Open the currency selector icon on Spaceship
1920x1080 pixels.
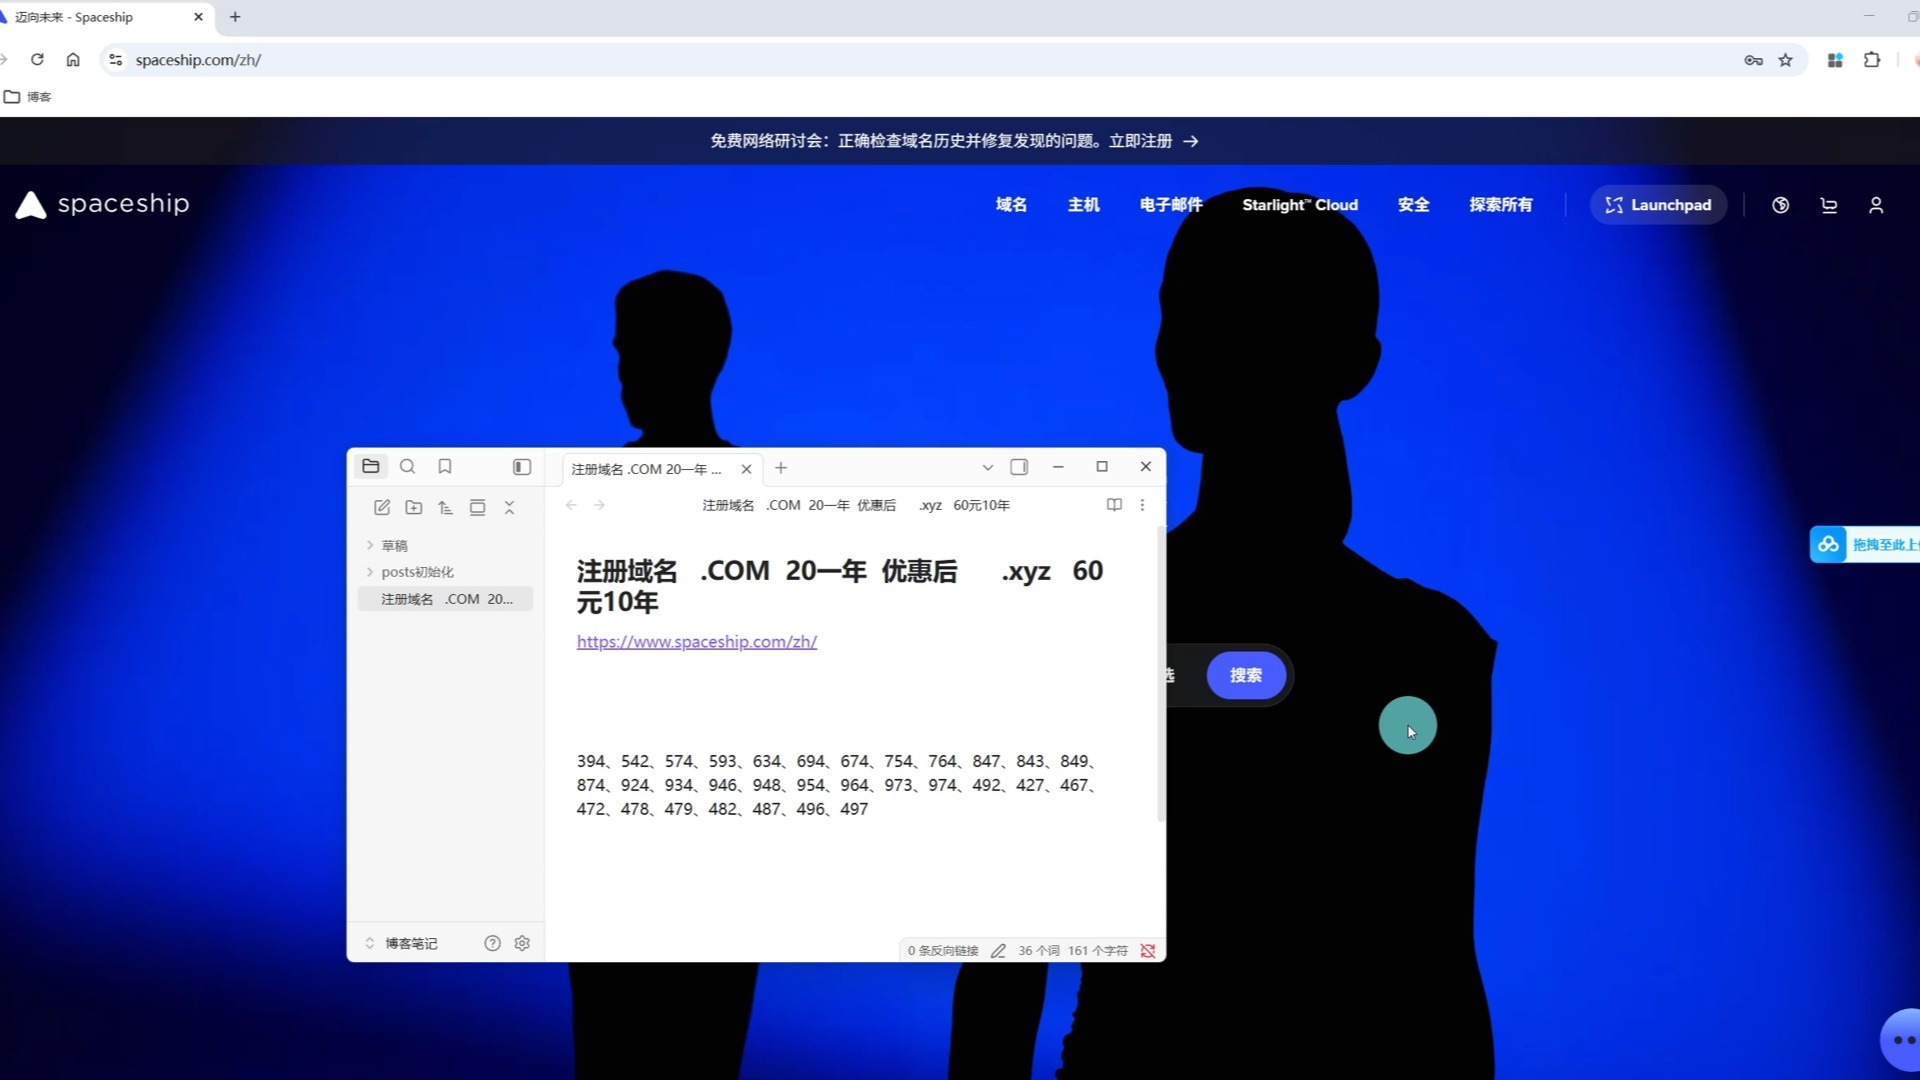[x=1781, y=205]
